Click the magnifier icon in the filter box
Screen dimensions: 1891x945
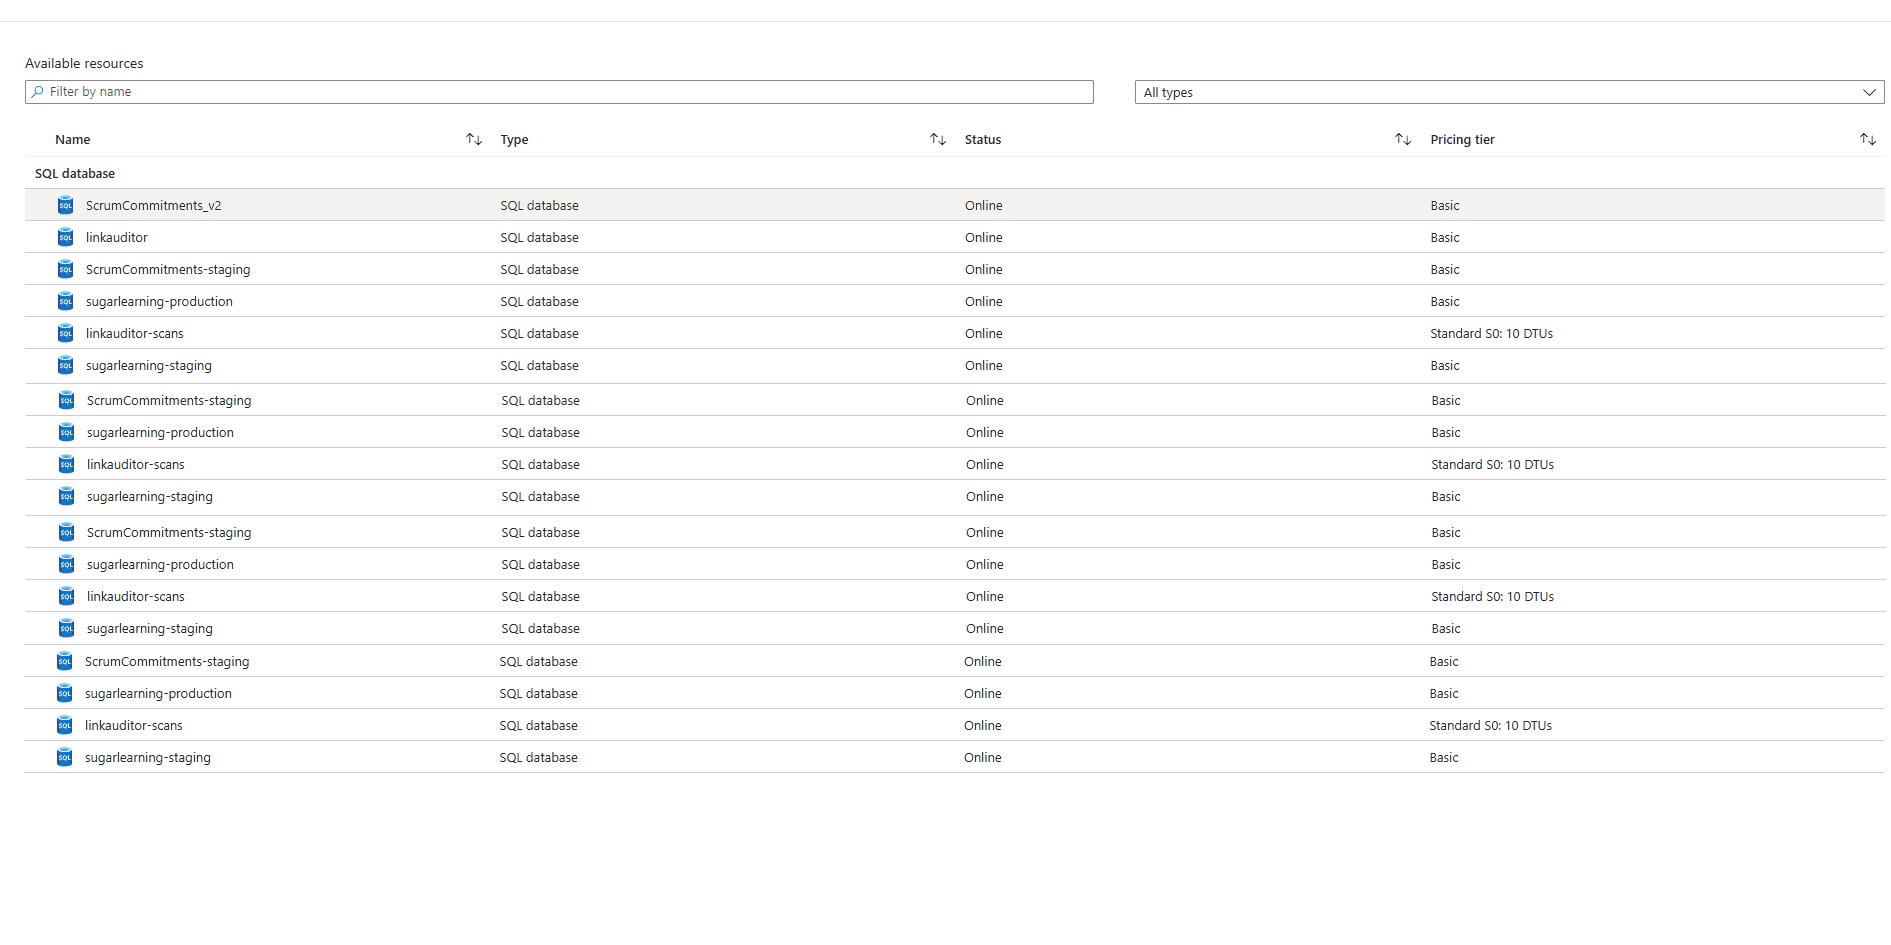point(38,92)
